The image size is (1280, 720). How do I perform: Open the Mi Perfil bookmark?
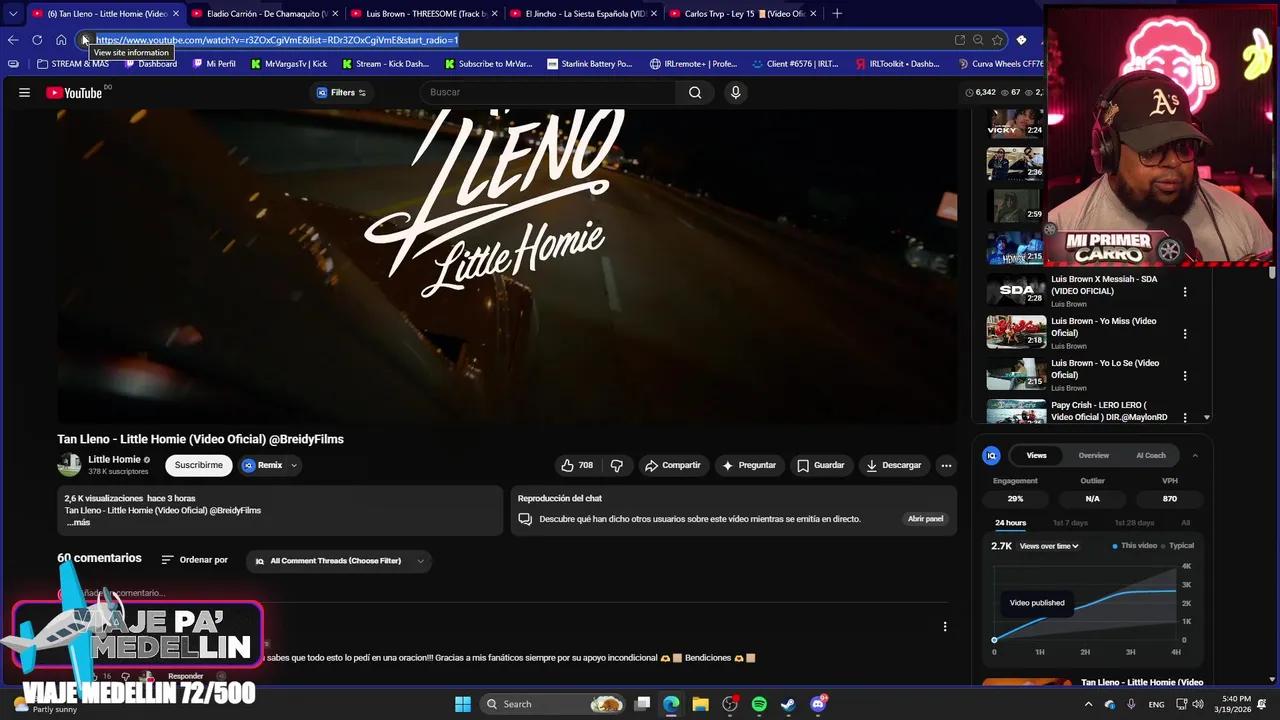click(x=213, y=64)
